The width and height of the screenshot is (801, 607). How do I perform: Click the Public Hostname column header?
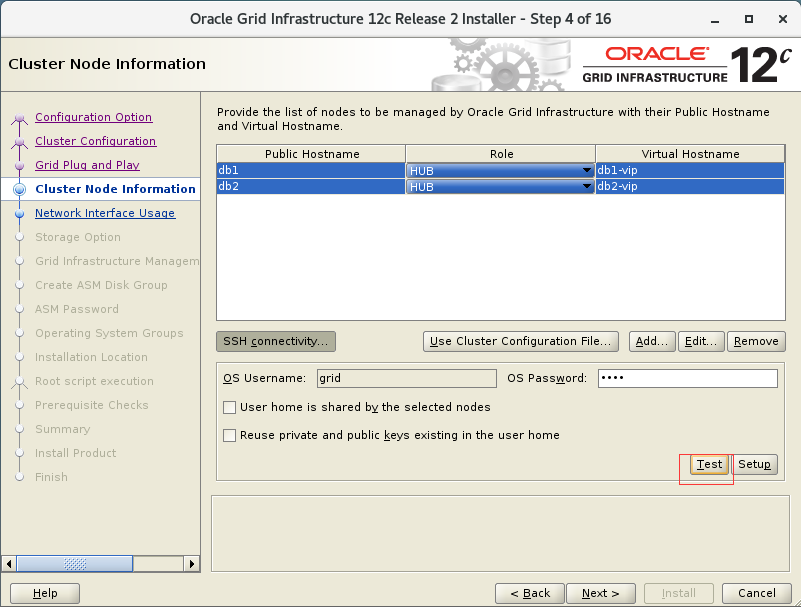pos(311,154)
